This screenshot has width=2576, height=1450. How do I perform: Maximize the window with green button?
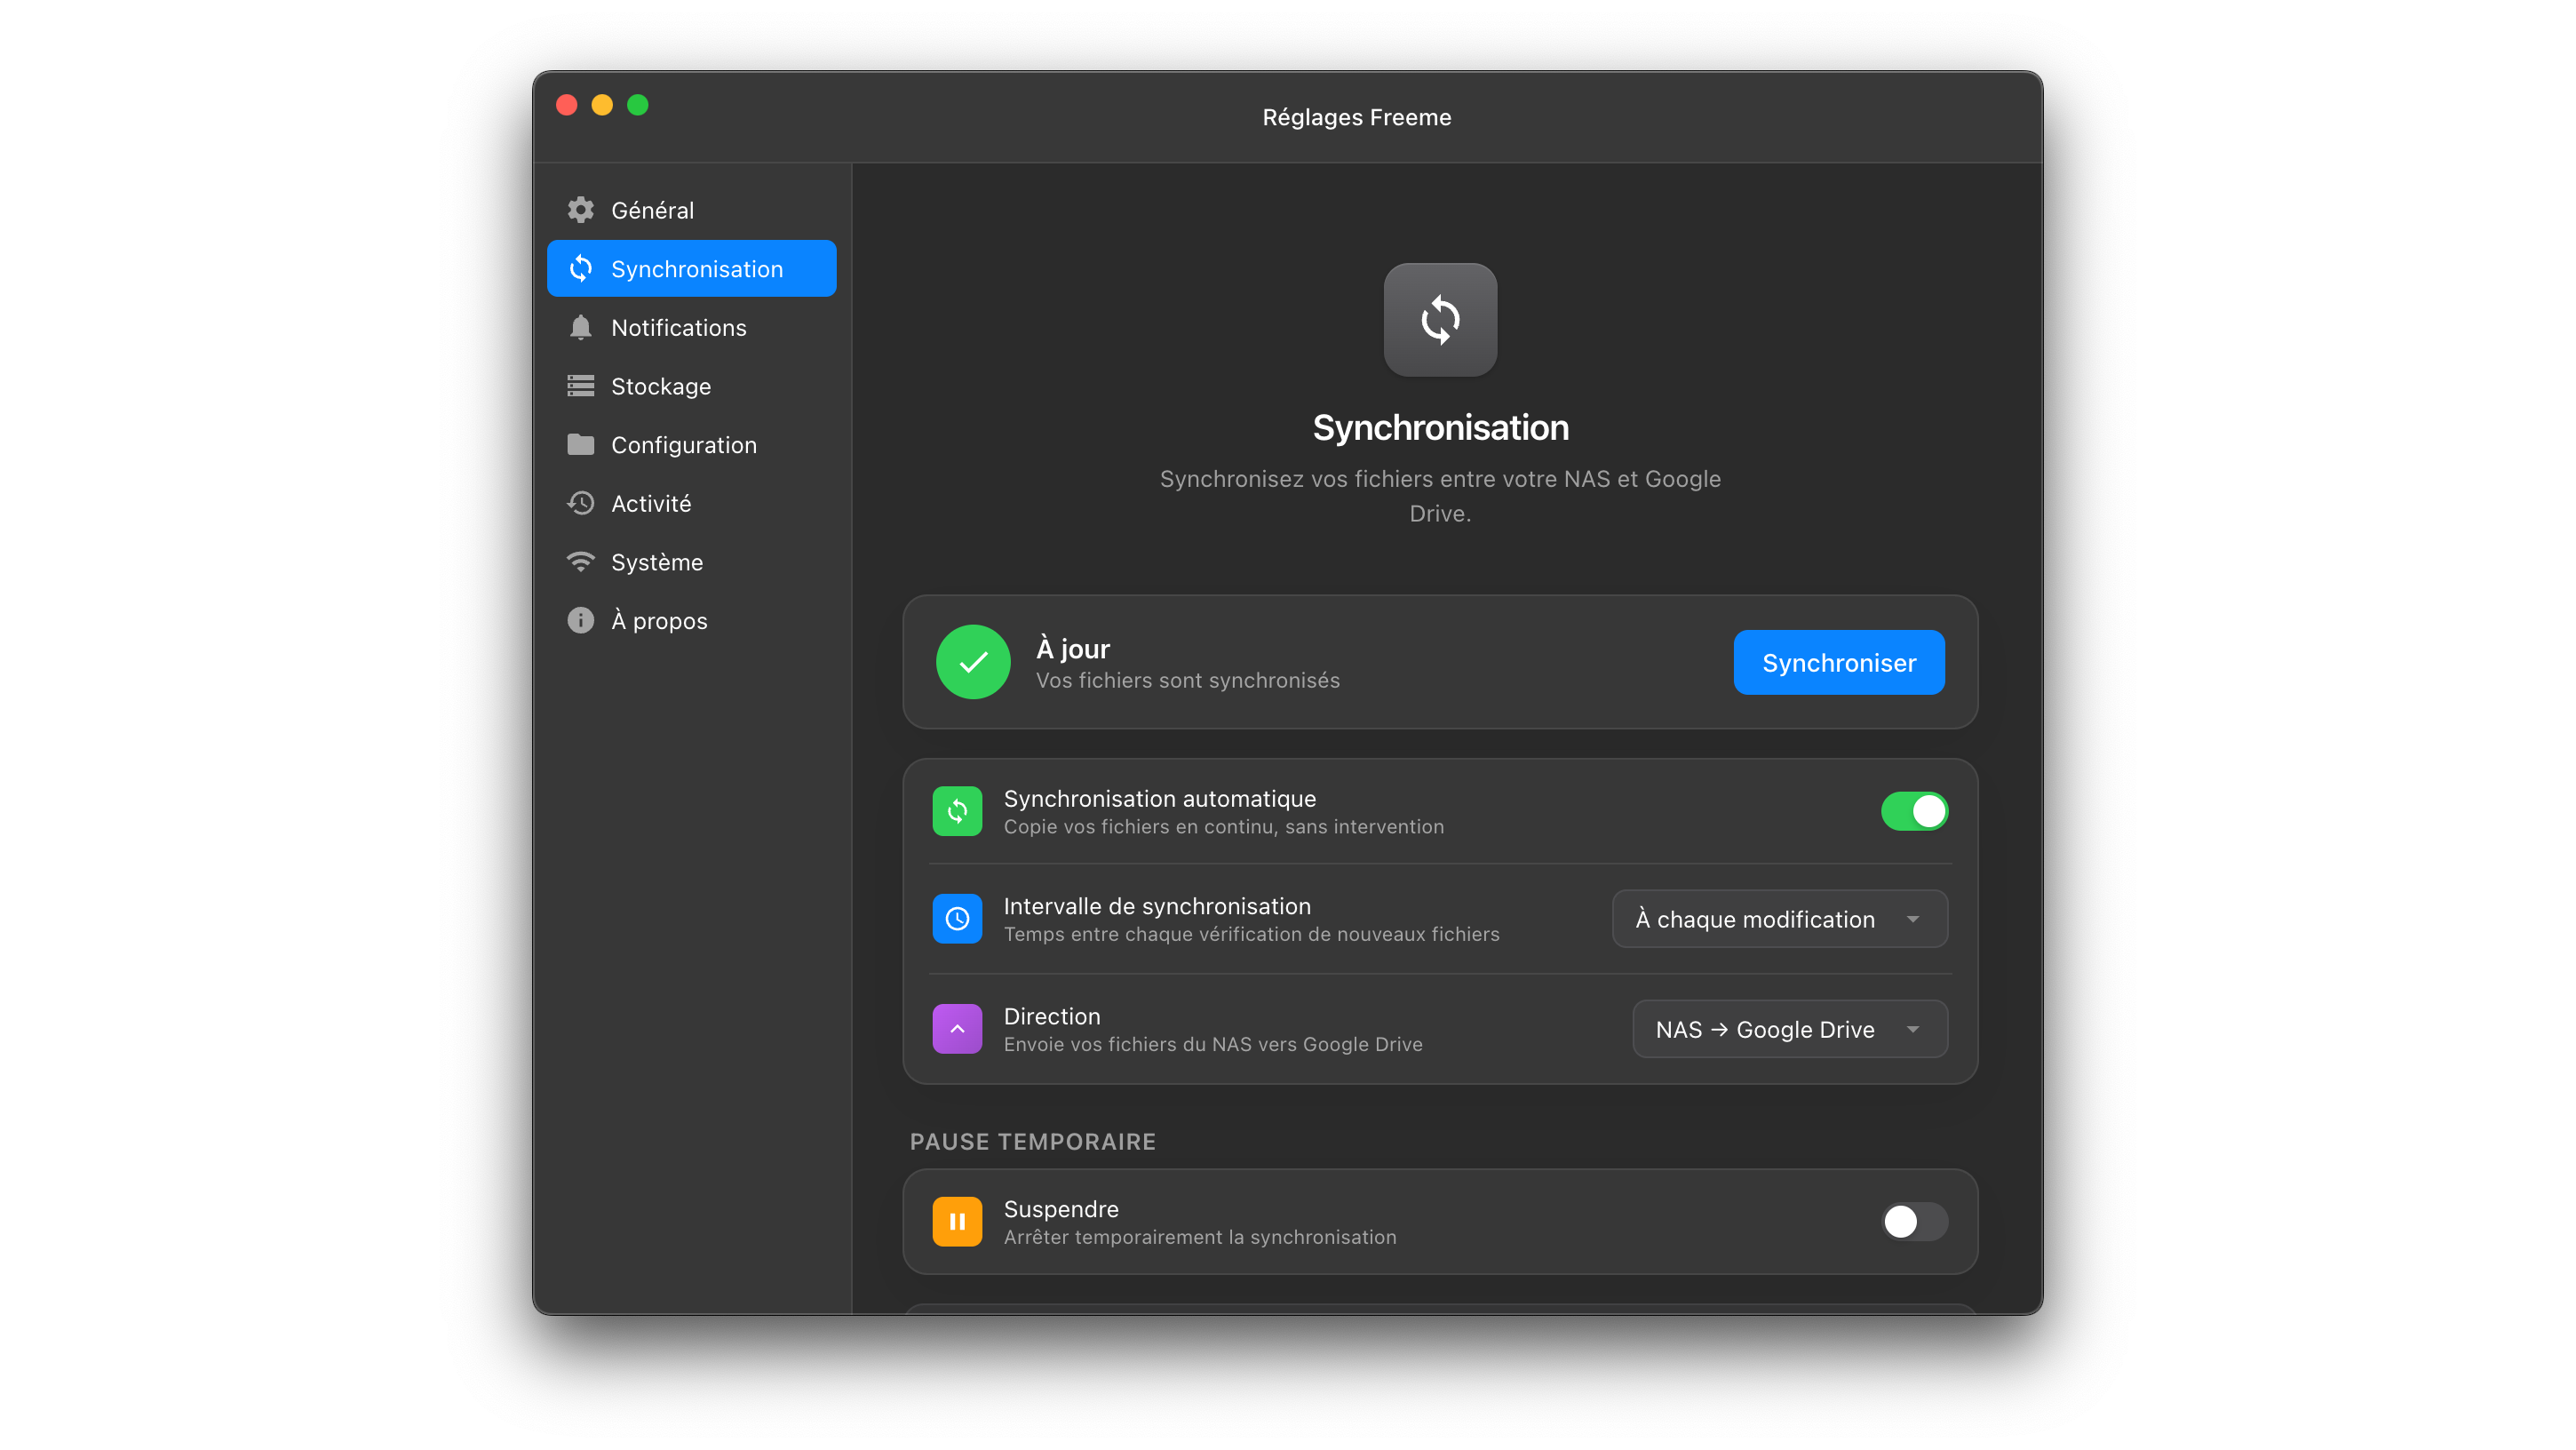638,105
